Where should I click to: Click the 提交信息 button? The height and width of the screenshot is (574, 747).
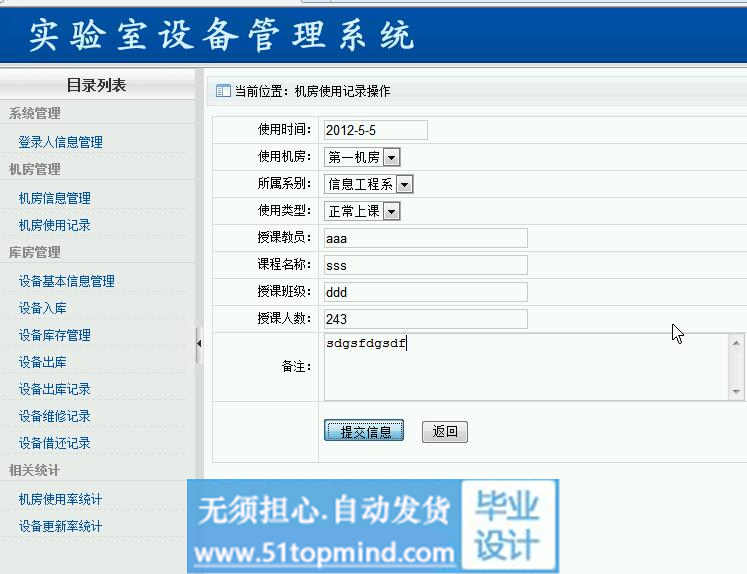(x=364, y=432)
